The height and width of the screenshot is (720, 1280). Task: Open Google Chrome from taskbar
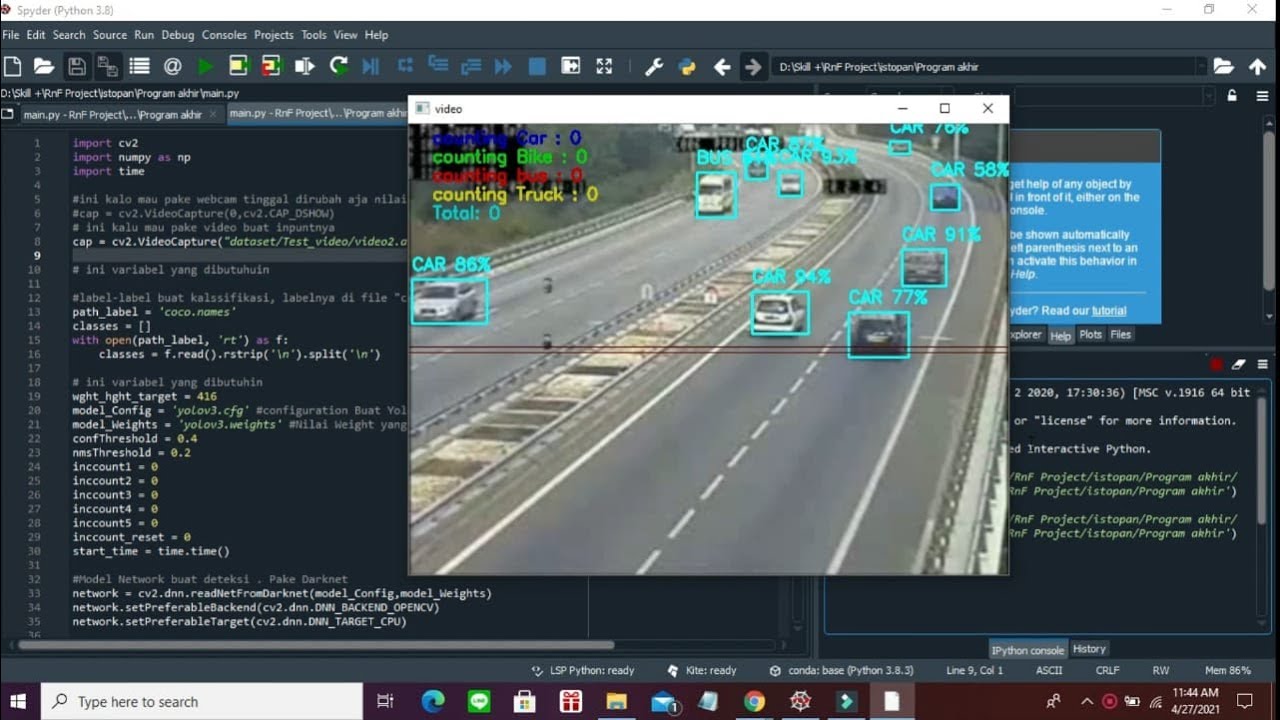coord(754,702)
